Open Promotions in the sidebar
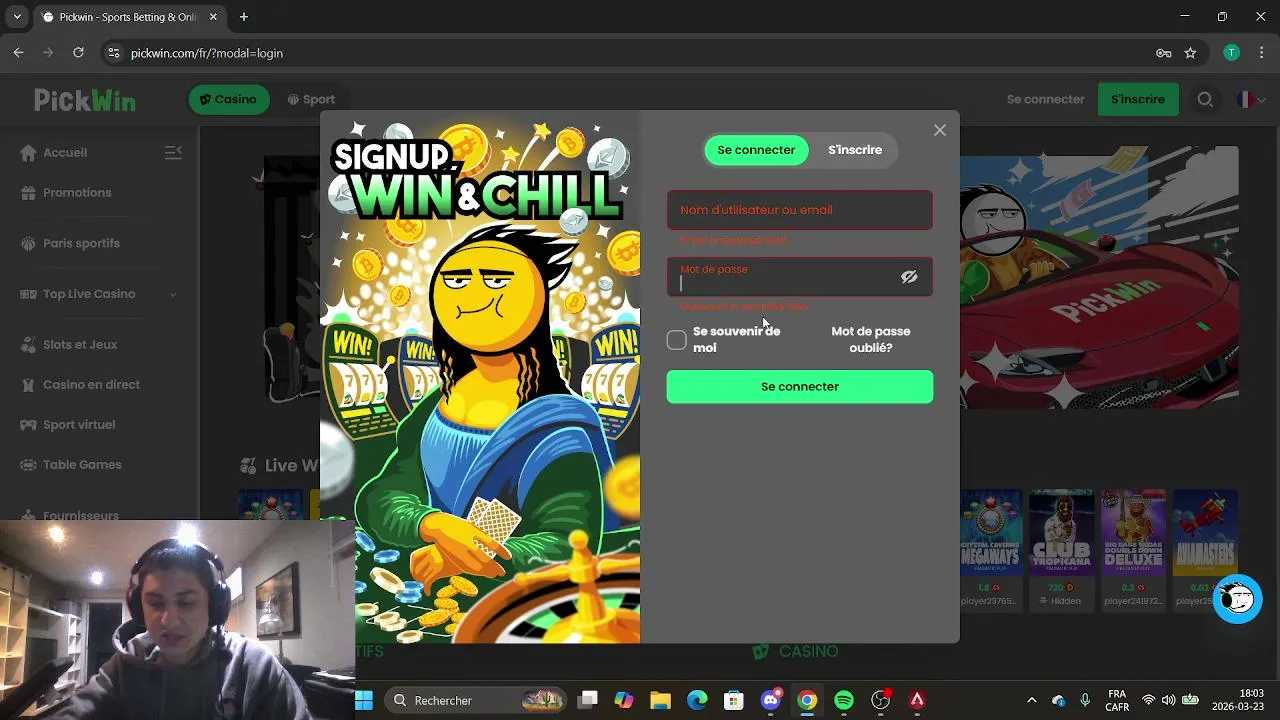The width and height of the screenshot is (1280, 720). (x=77, y=193)
